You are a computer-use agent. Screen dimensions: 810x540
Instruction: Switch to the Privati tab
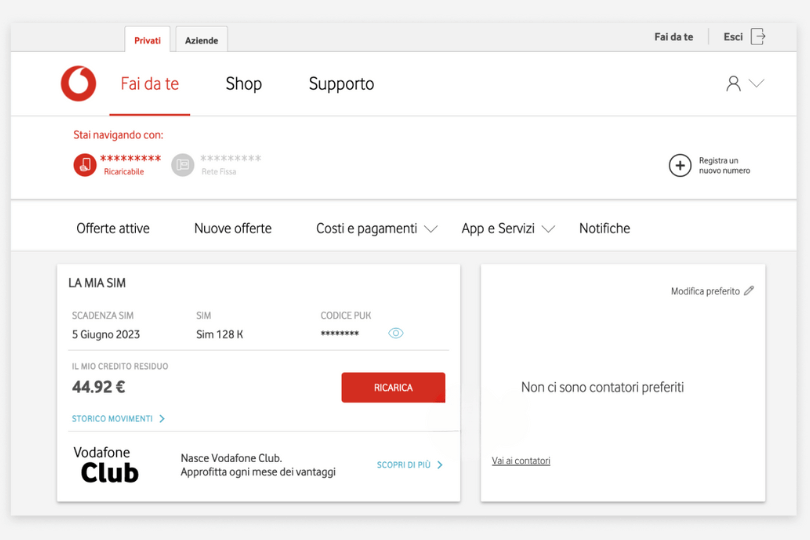(147, 40)
